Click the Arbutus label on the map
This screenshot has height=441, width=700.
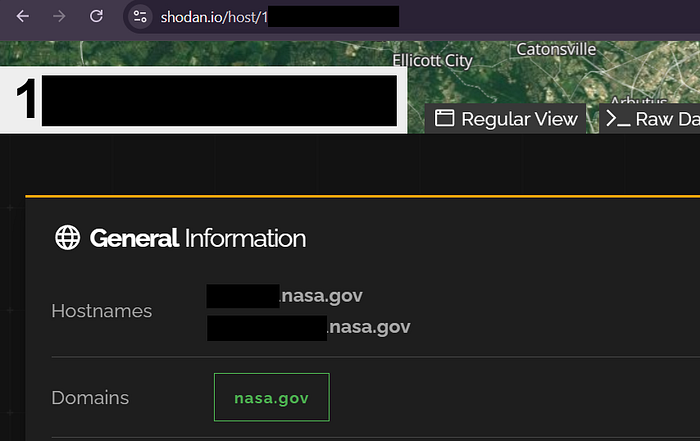click(639, 99)
